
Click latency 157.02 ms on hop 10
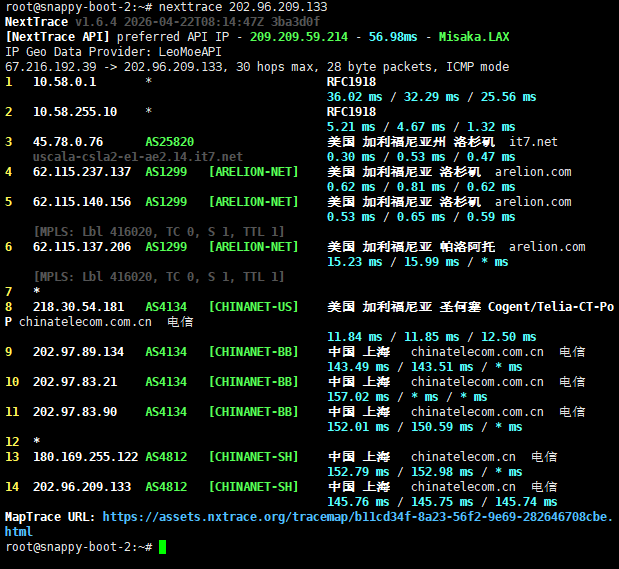coord(358,397)
